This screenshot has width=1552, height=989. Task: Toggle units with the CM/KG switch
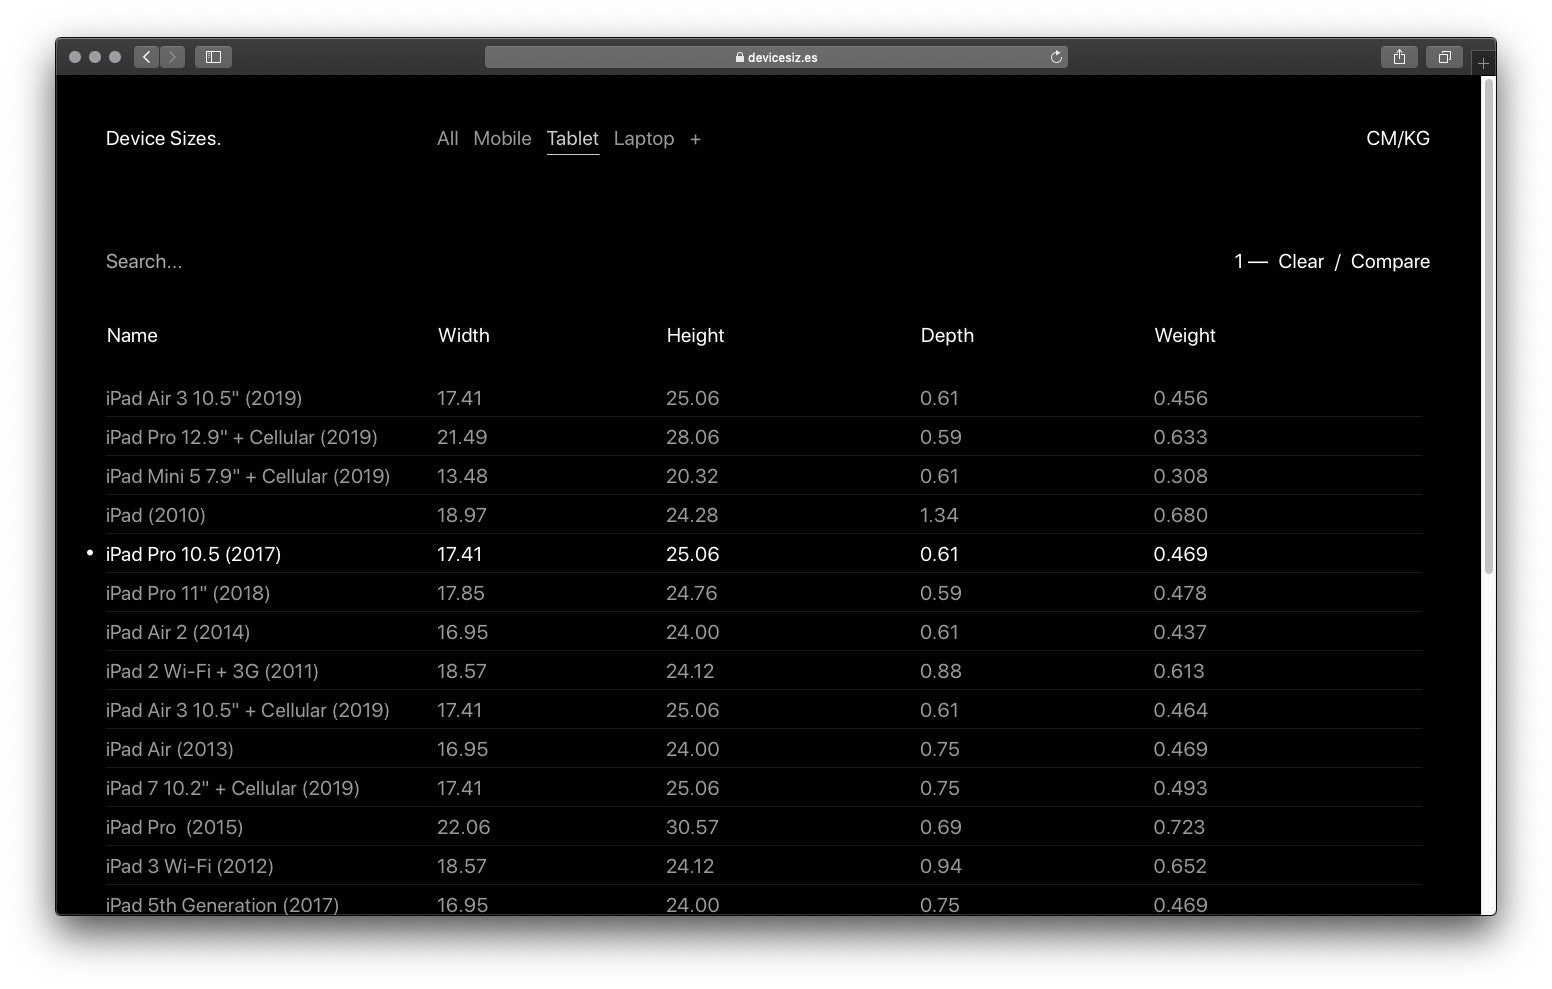pos(1398,139)
